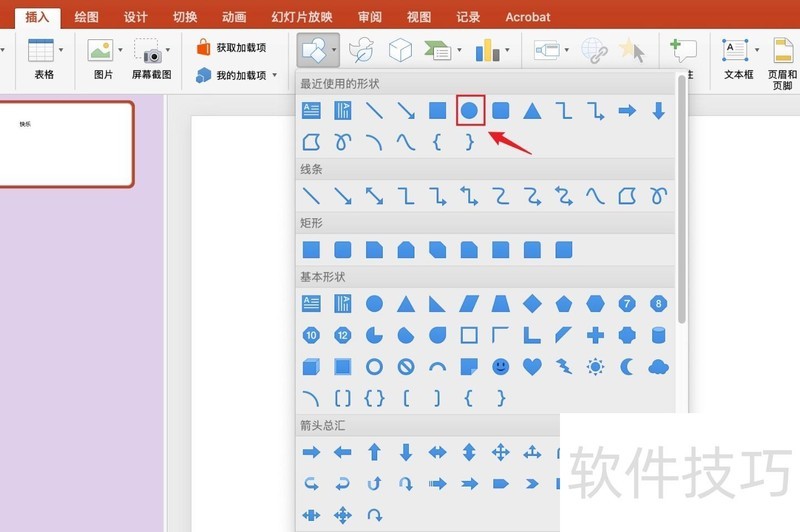Choose the smiley face shape

coord(500,367)
